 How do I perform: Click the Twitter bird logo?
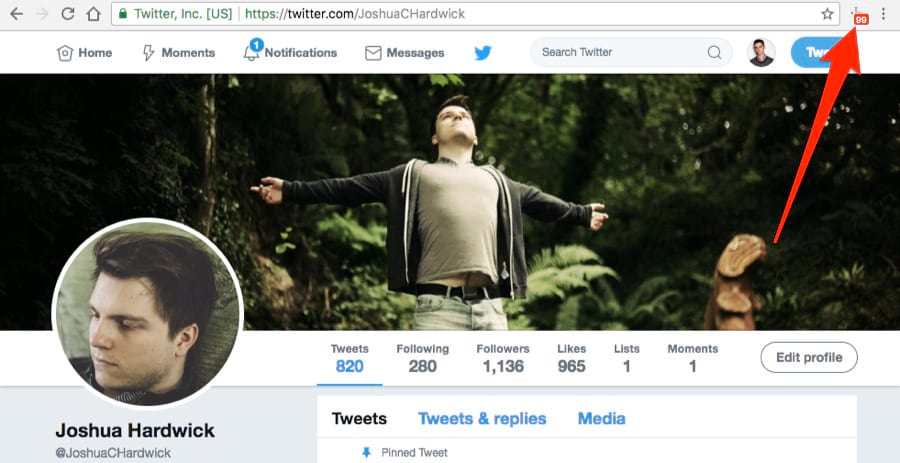pos(483,52)
